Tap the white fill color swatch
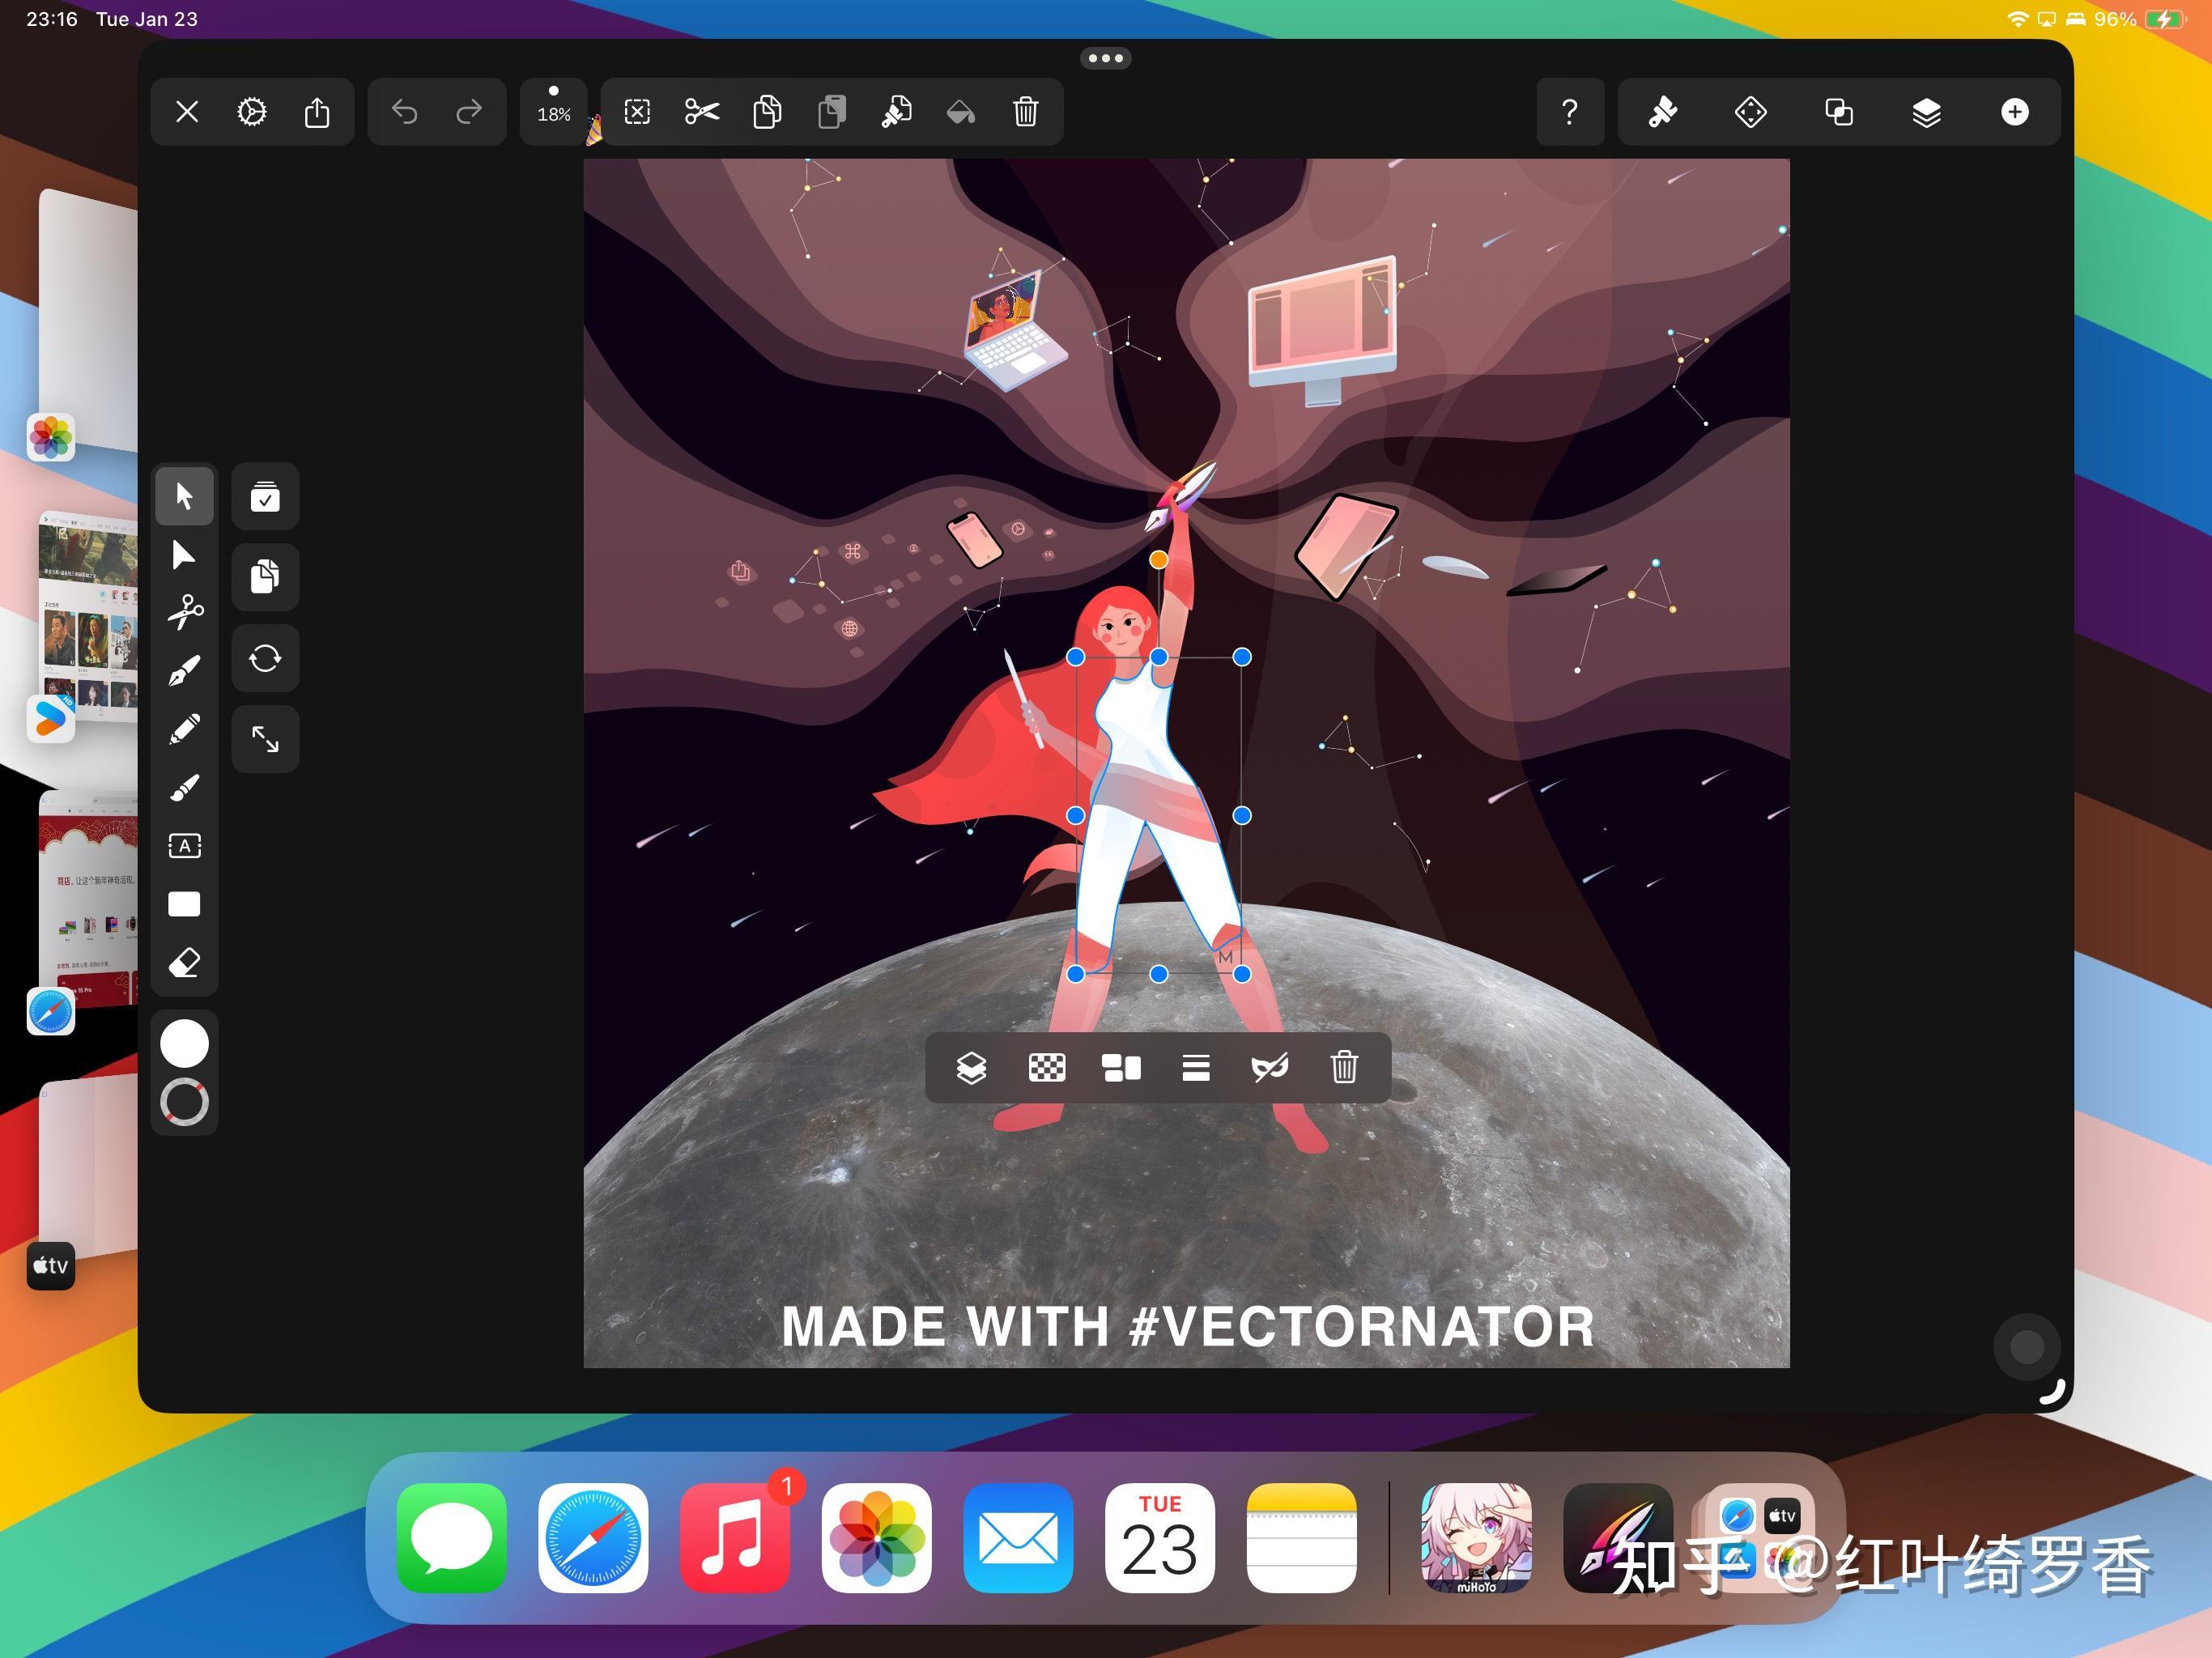Screen dimensions: 2212x1658 pyautogui.click(x=184, y=1044)
